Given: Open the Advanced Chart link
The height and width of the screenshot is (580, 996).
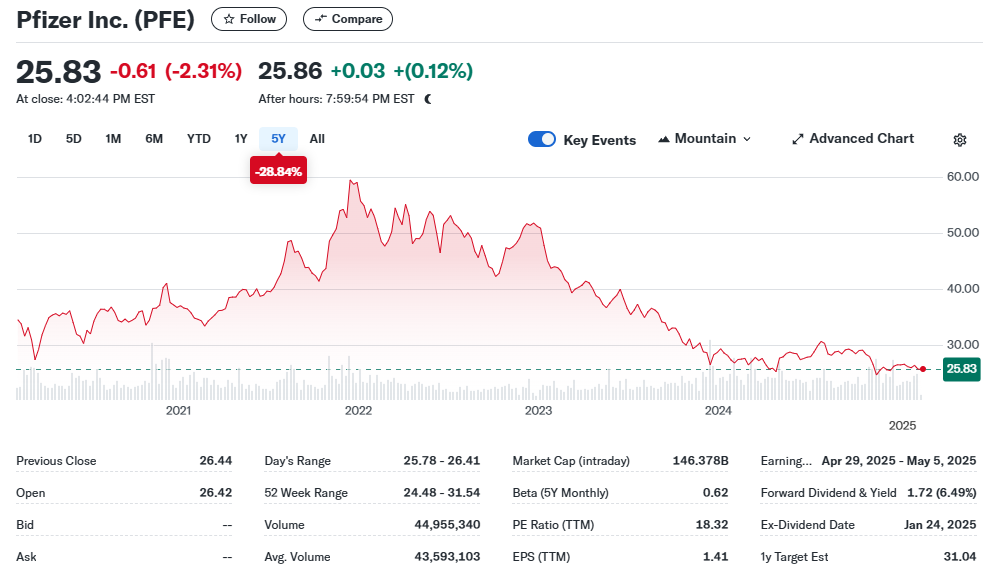Looking at the screenshot, I should [x=853, y=139].
